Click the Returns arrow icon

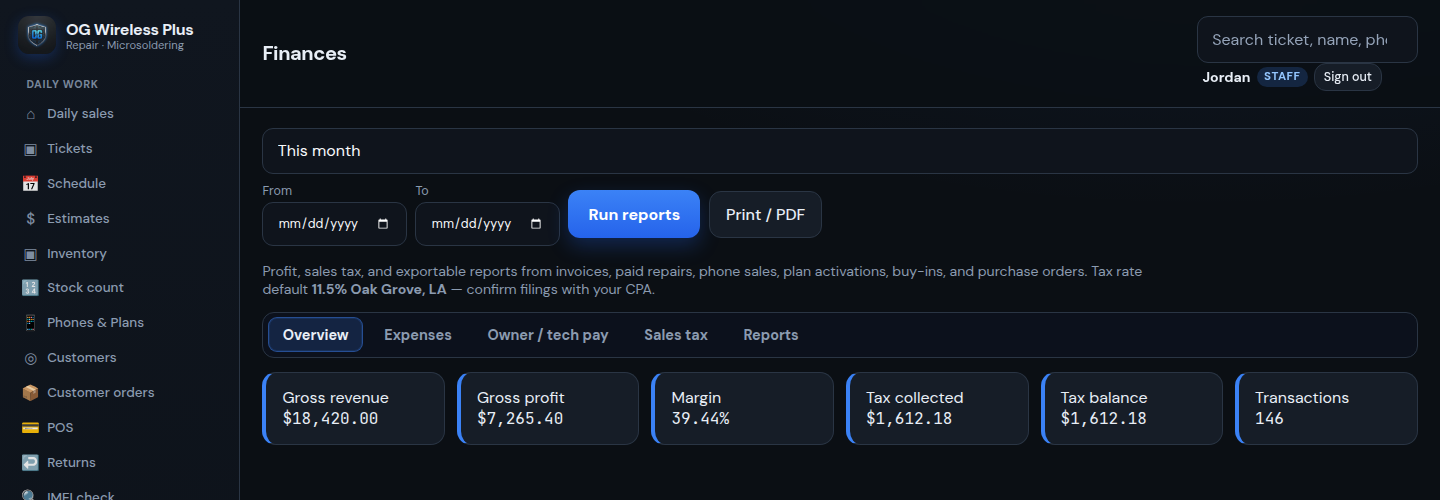pyautogui.click(x=30, y=463)
